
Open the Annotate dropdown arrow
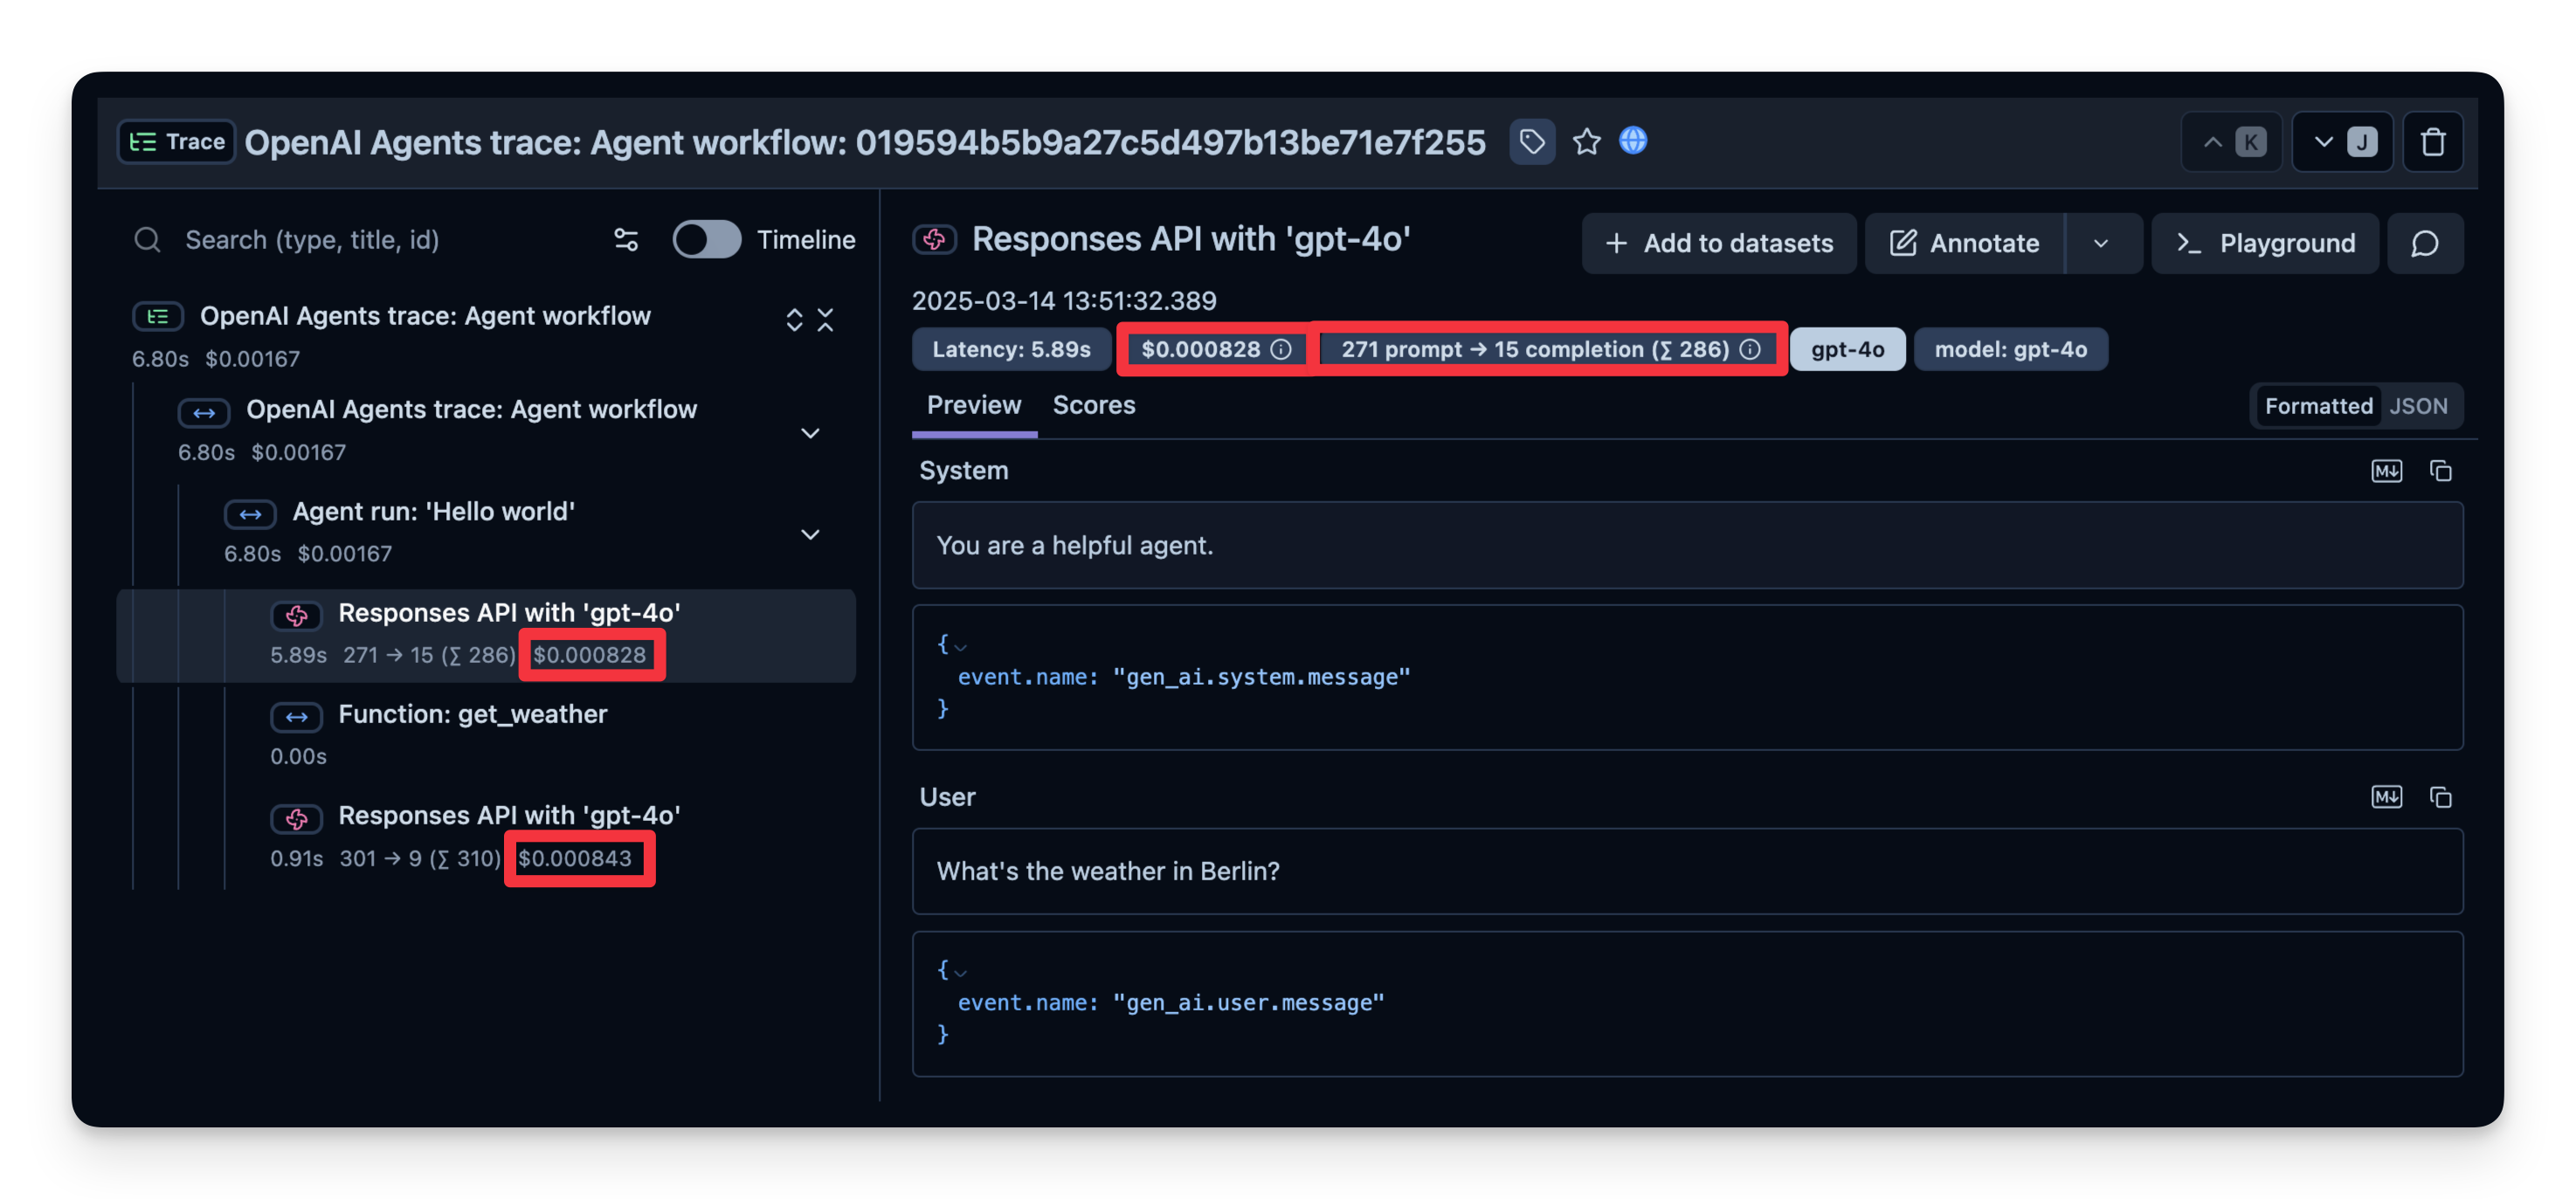tap(2101, 243)
